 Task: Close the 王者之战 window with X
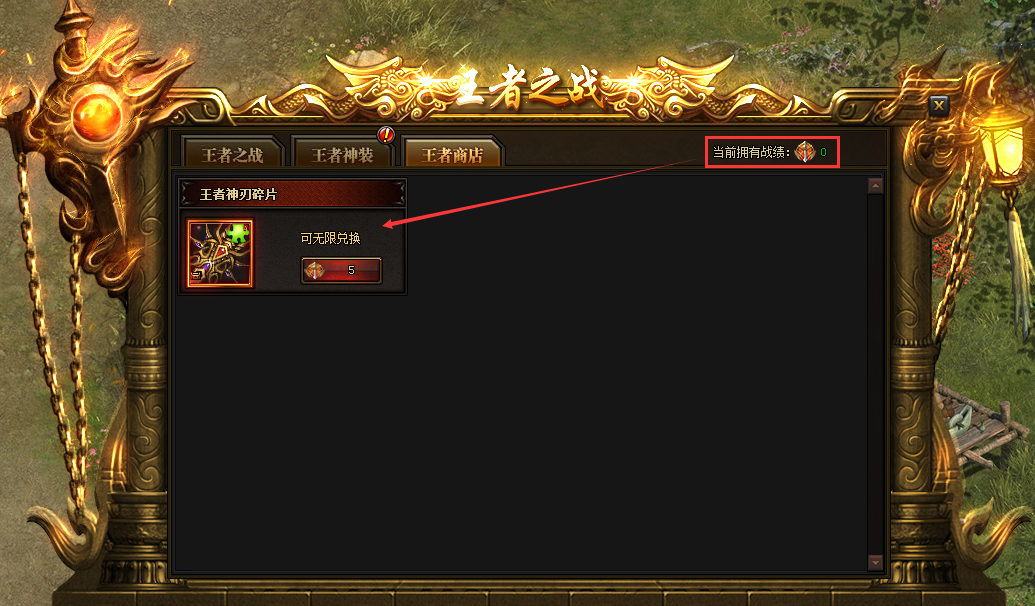[939, 105]
